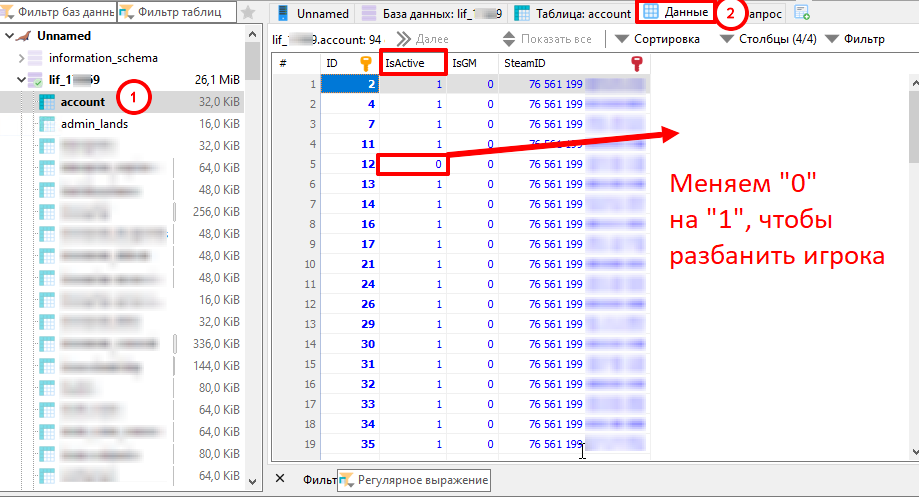Expand the information_schema database node
919x498 pixels.
point(21,58)
